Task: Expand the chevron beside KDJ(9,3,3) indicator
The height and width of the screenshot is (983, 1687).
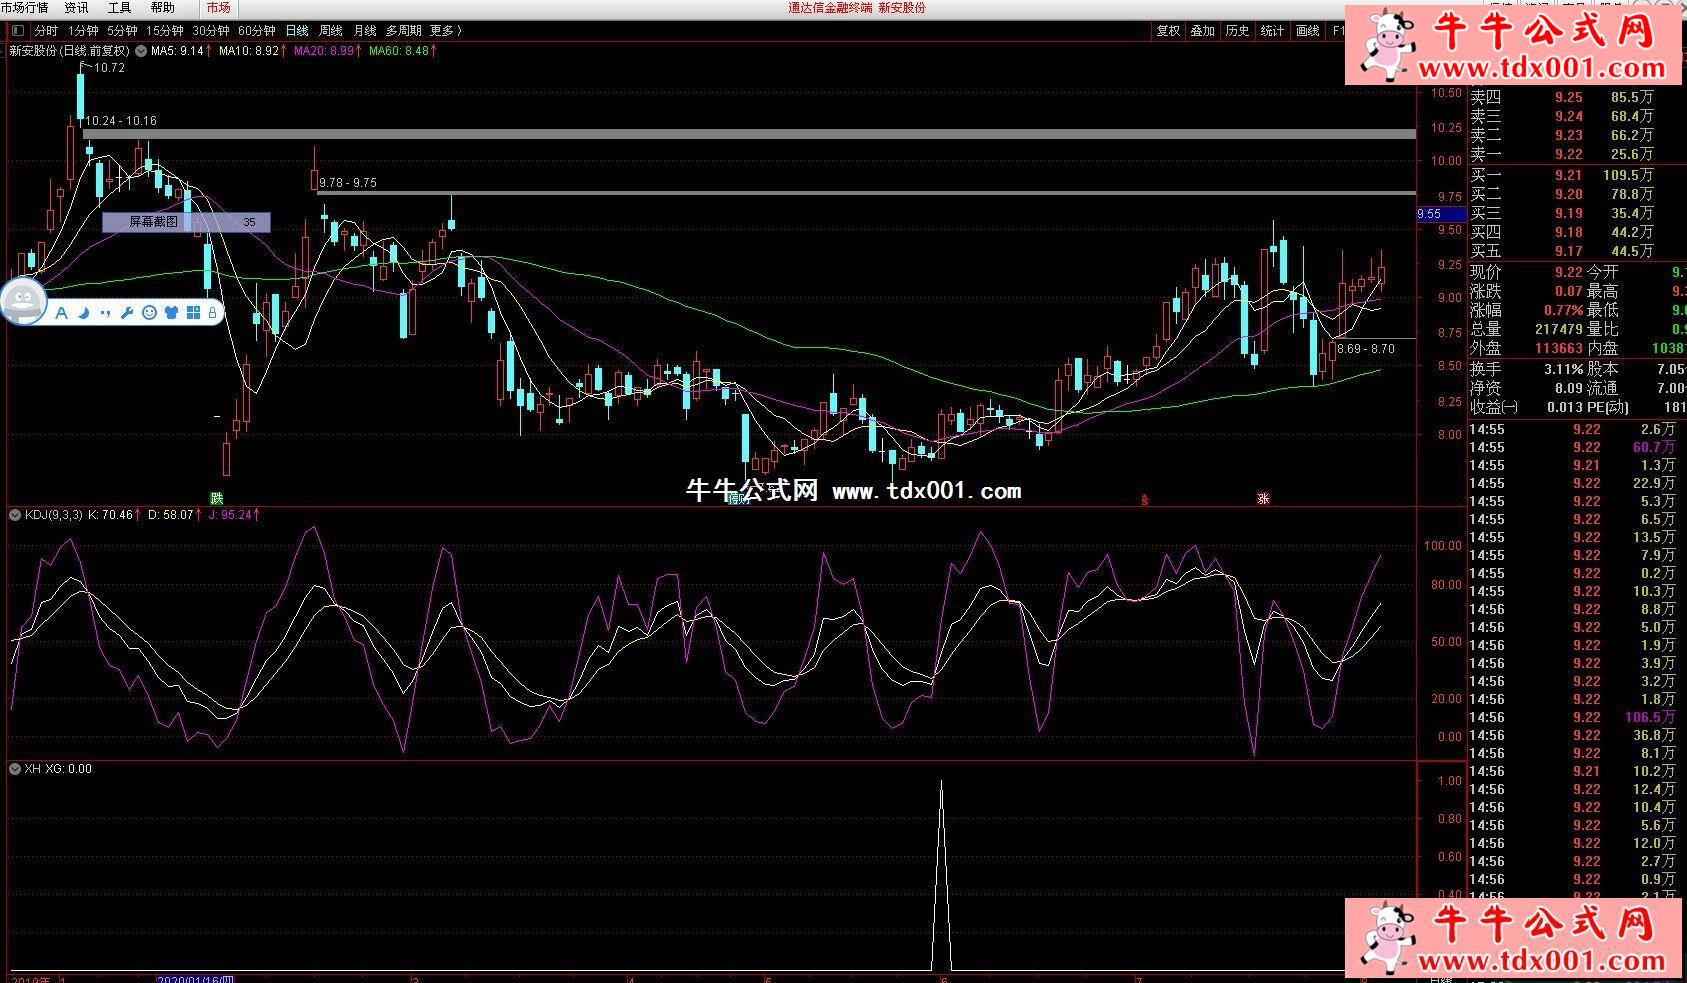Action: [15, 515]
